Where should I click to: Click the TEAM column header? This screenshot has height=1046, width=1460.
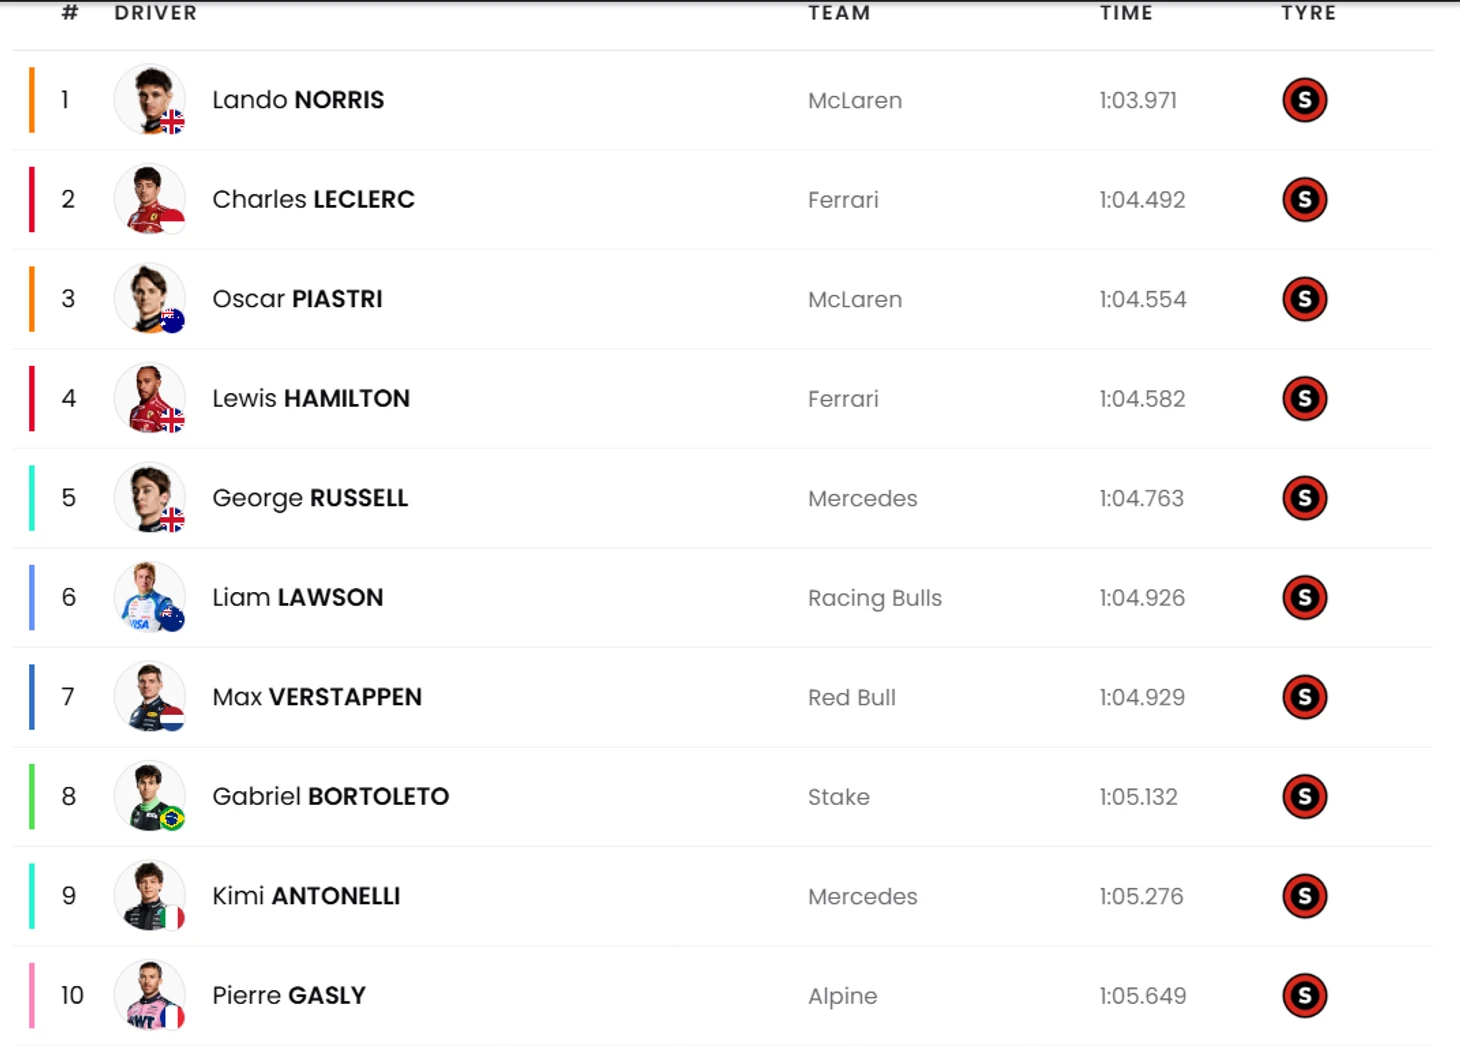point(839,13)
